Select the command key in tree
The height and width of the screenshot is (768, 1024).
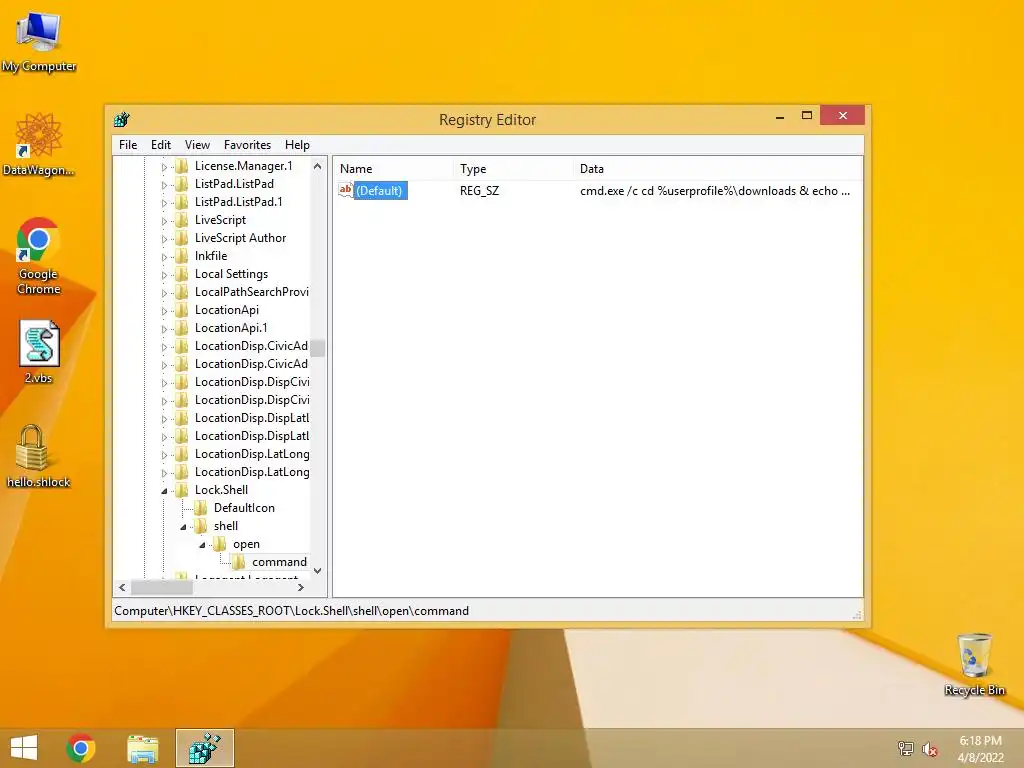(x=280, y=562)
